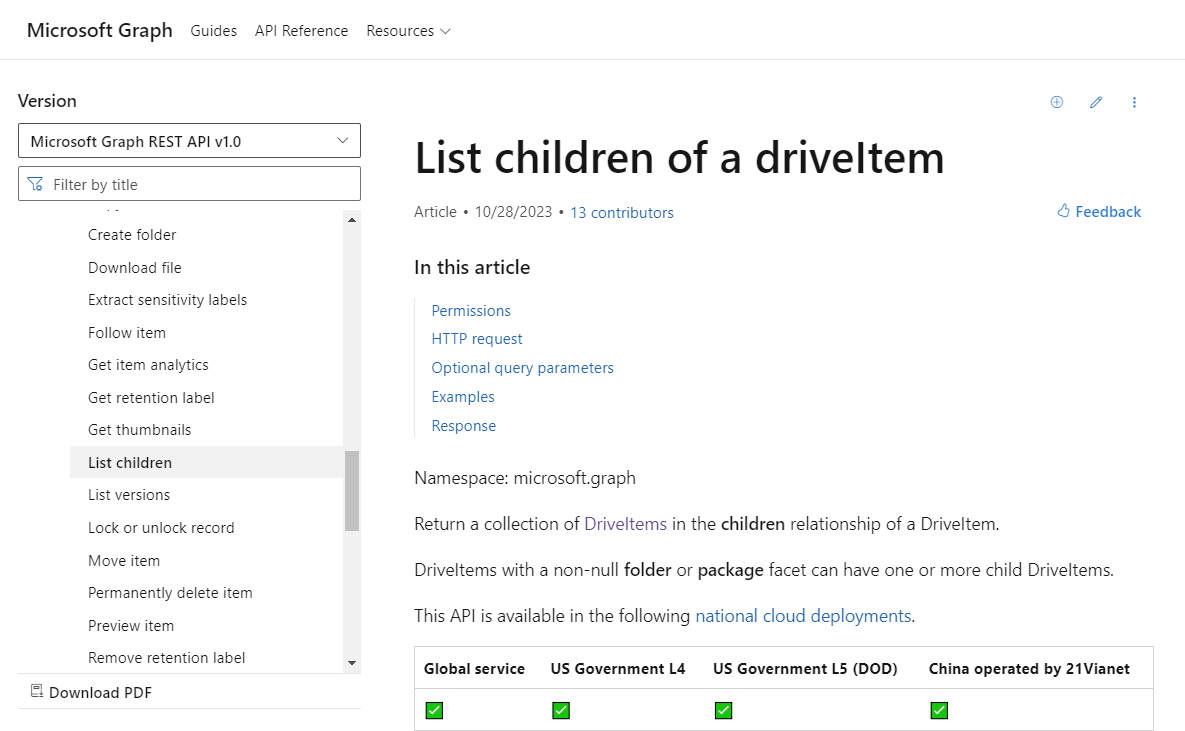Jump to Optional query parameters section
Screen dimensions: 1185x731
click(x=522, y=367)
